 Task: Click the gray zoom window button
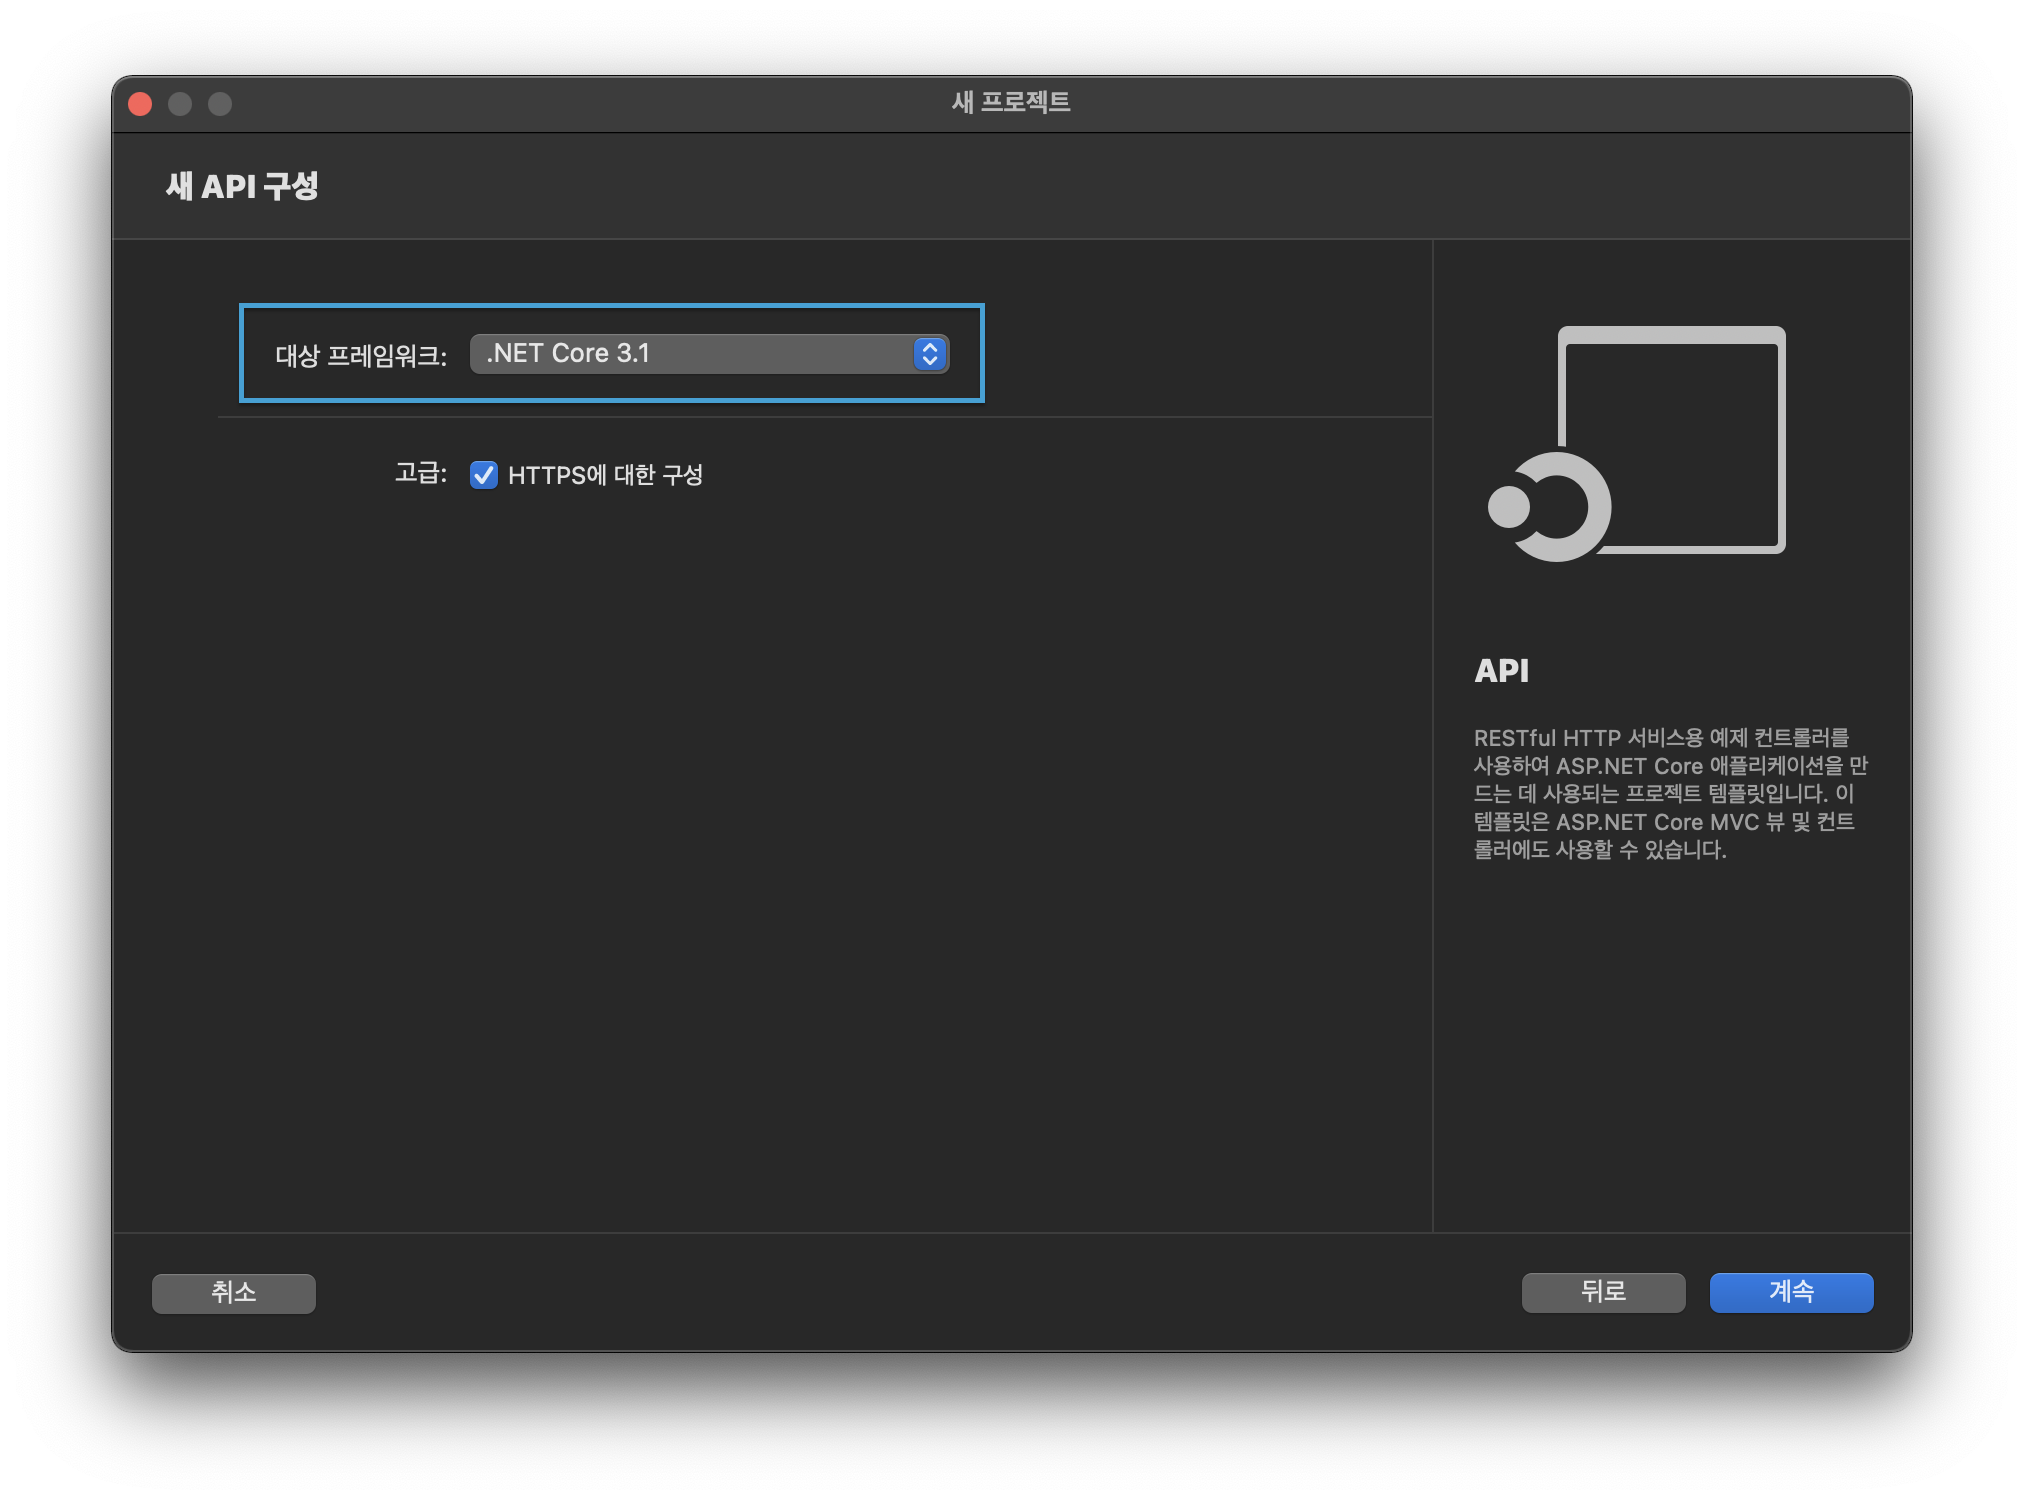coord(220,104)
